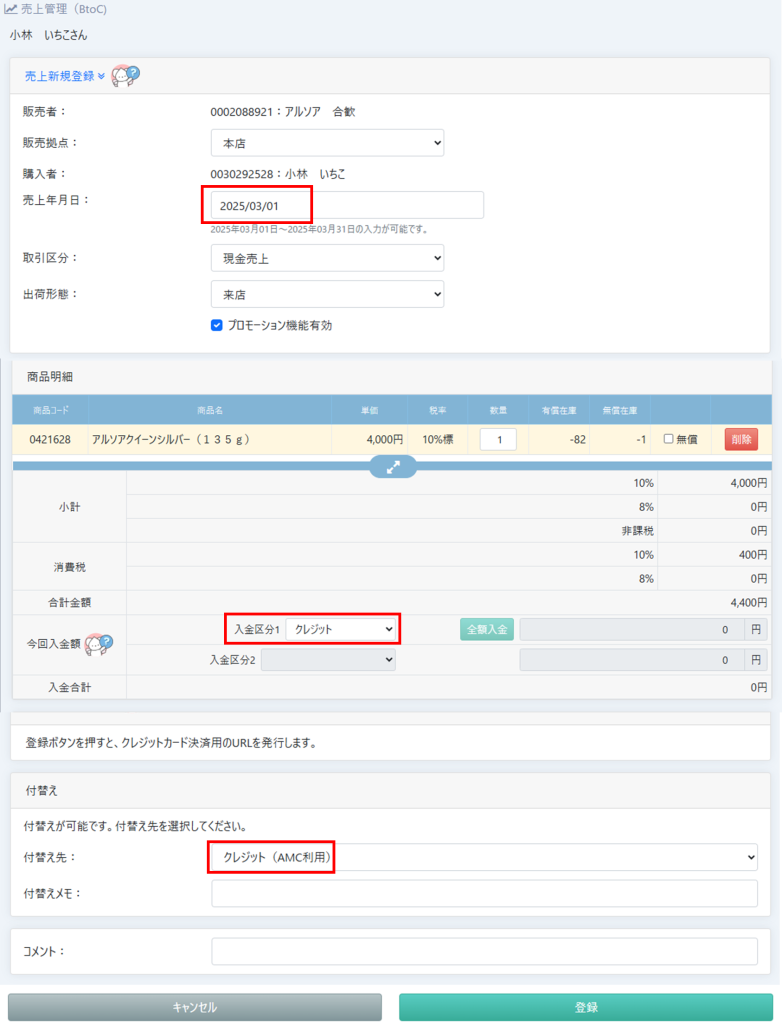
Task: Check the 無償 checkbox in product row
Action: point(670,439)
